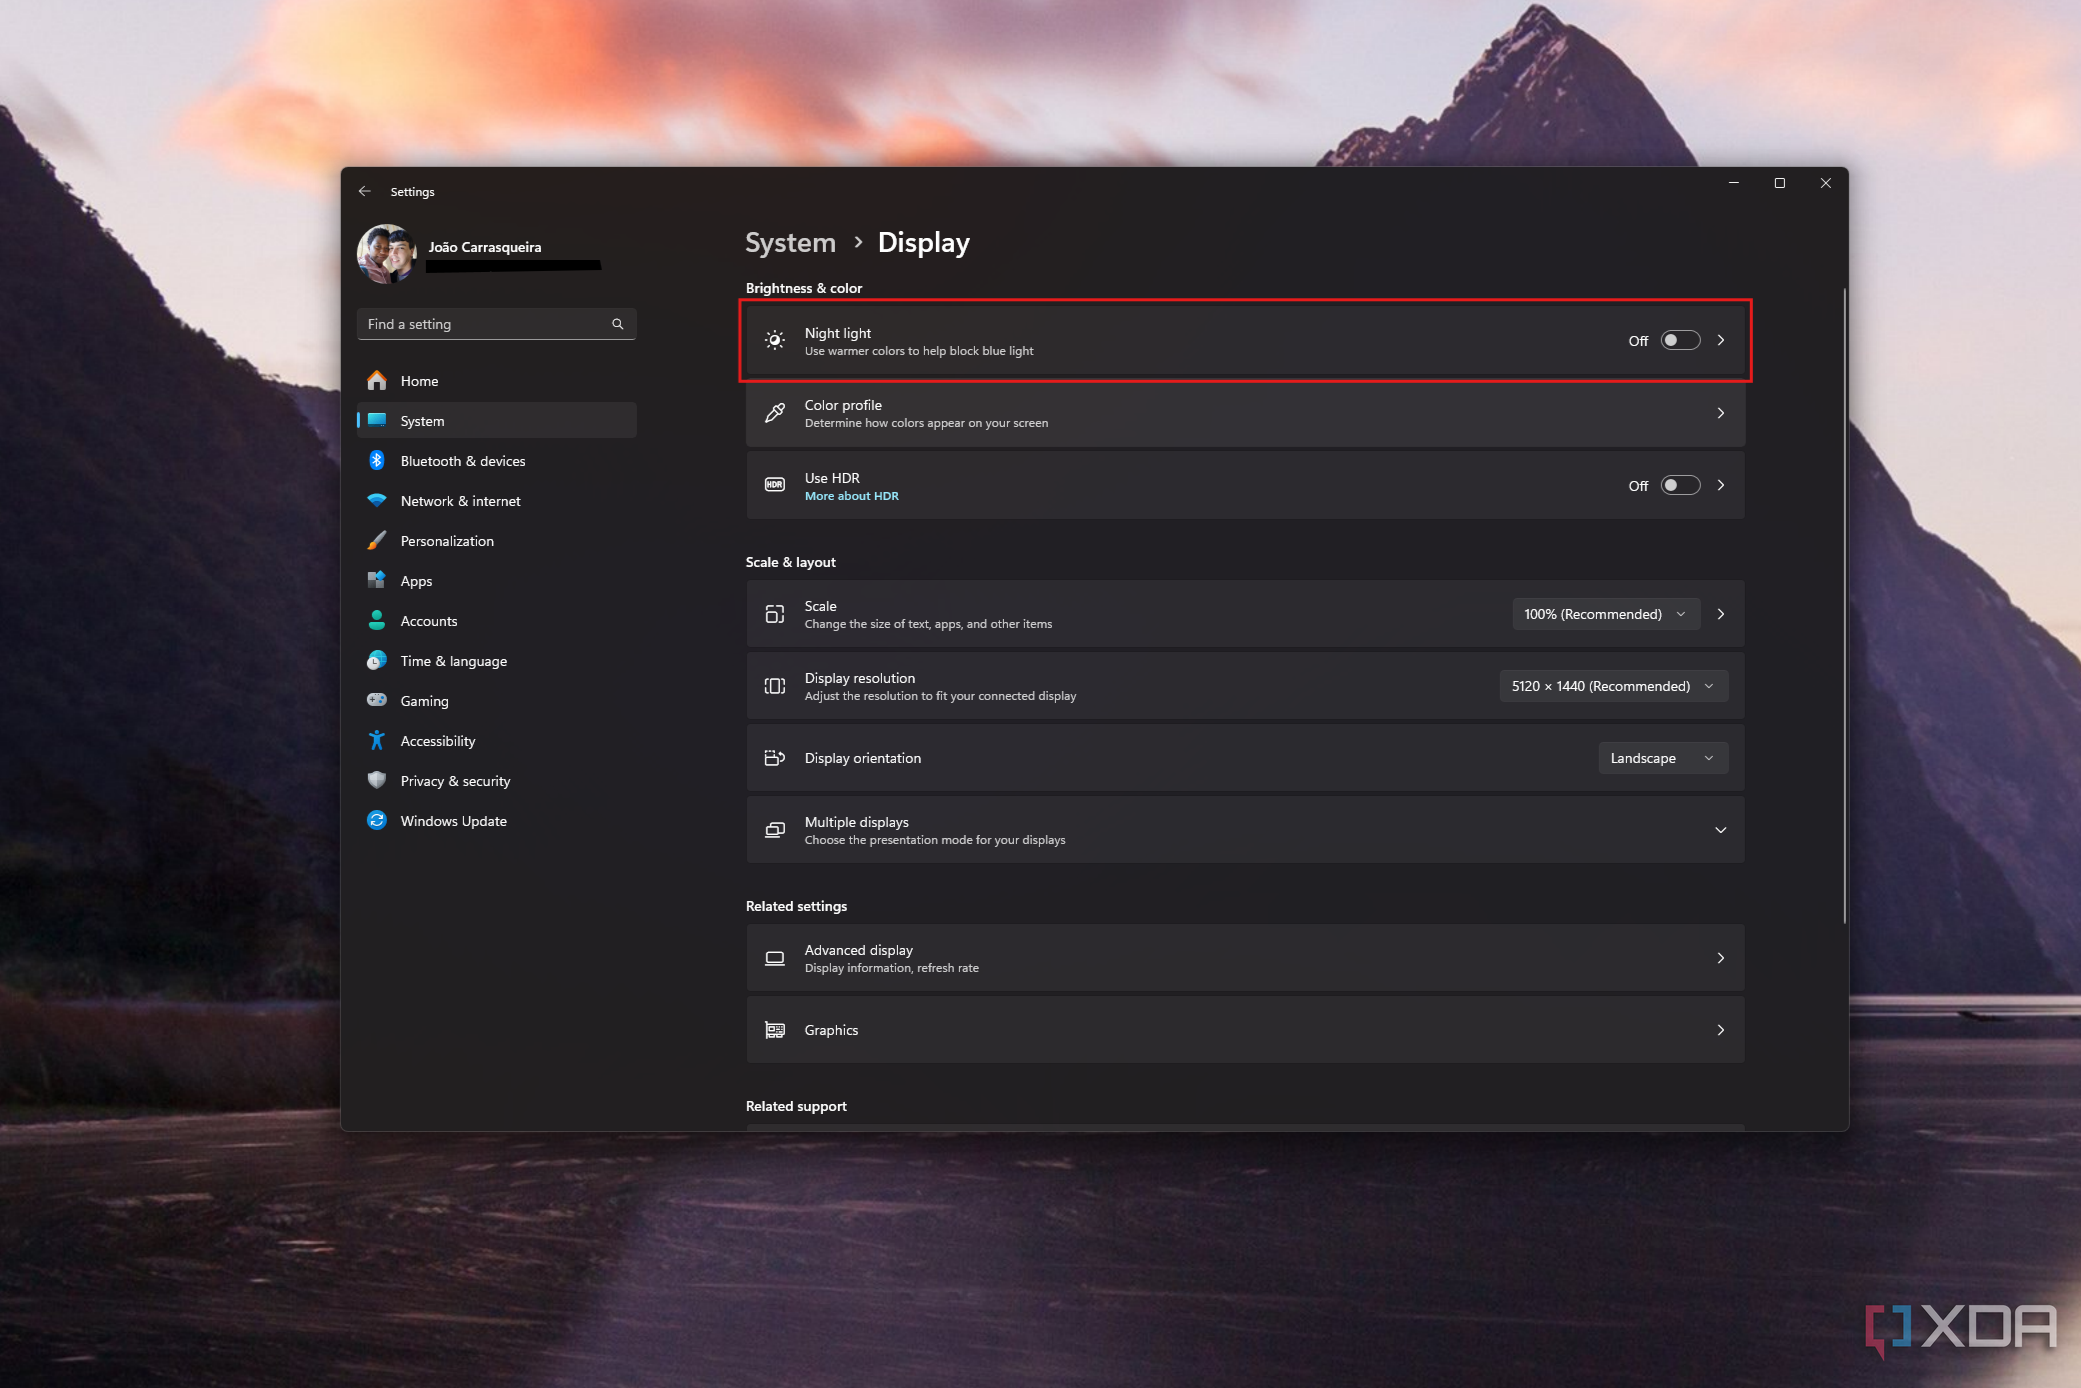Viewport: 2081px width, 1388px height.
Task: Select Personalization menu item
Action: pyautogui.click(x=446, y=541)
